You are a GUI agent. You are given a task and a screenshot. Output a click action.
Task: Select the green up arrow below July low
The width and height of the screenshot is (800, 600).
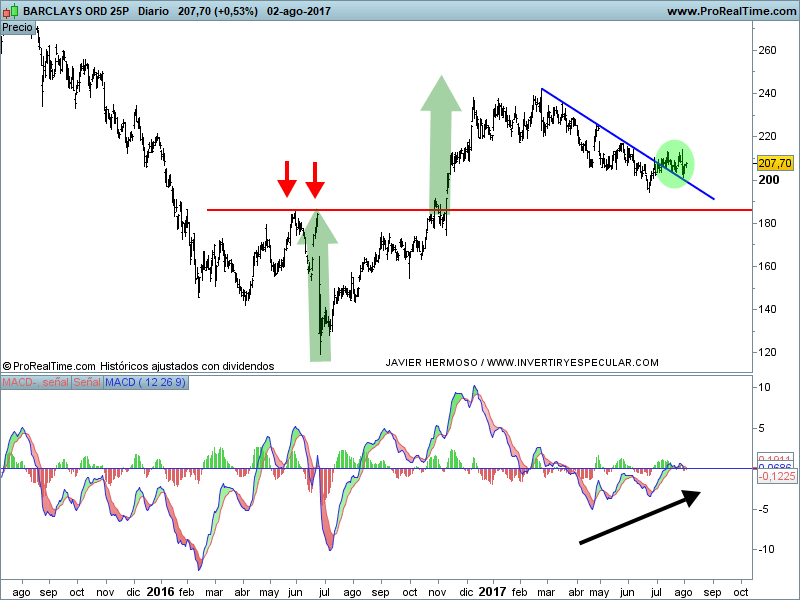coord(319,290)
